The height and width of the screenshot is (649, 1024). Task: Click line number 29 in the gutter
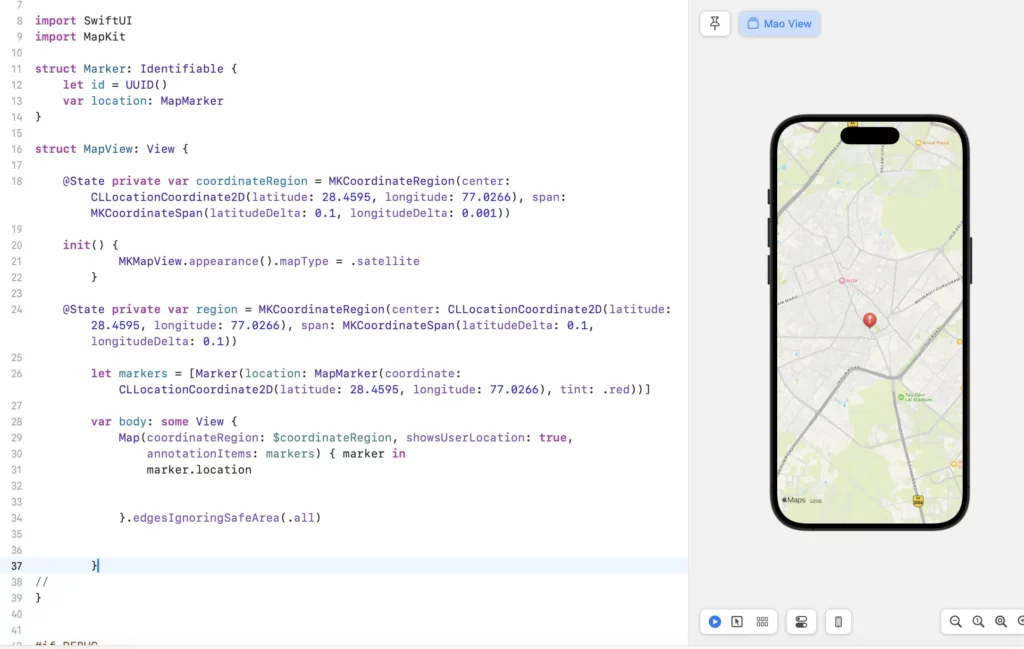[x=16, y=437]
